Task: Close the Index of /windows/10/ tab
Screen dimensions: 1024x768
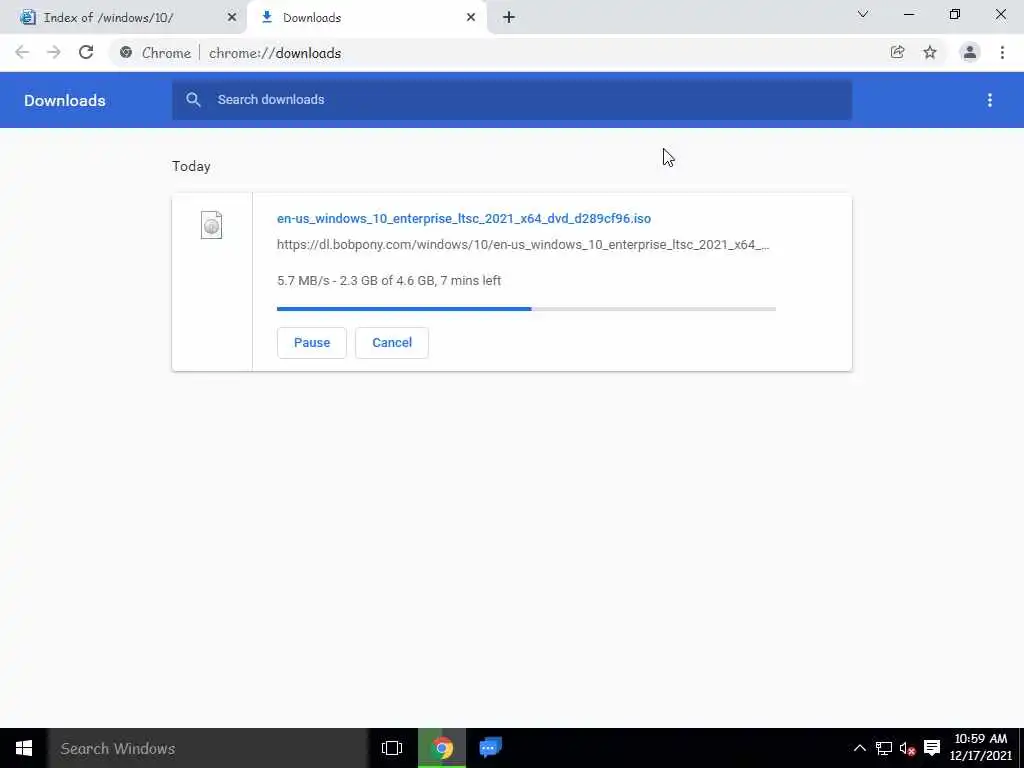Action: 232,18
